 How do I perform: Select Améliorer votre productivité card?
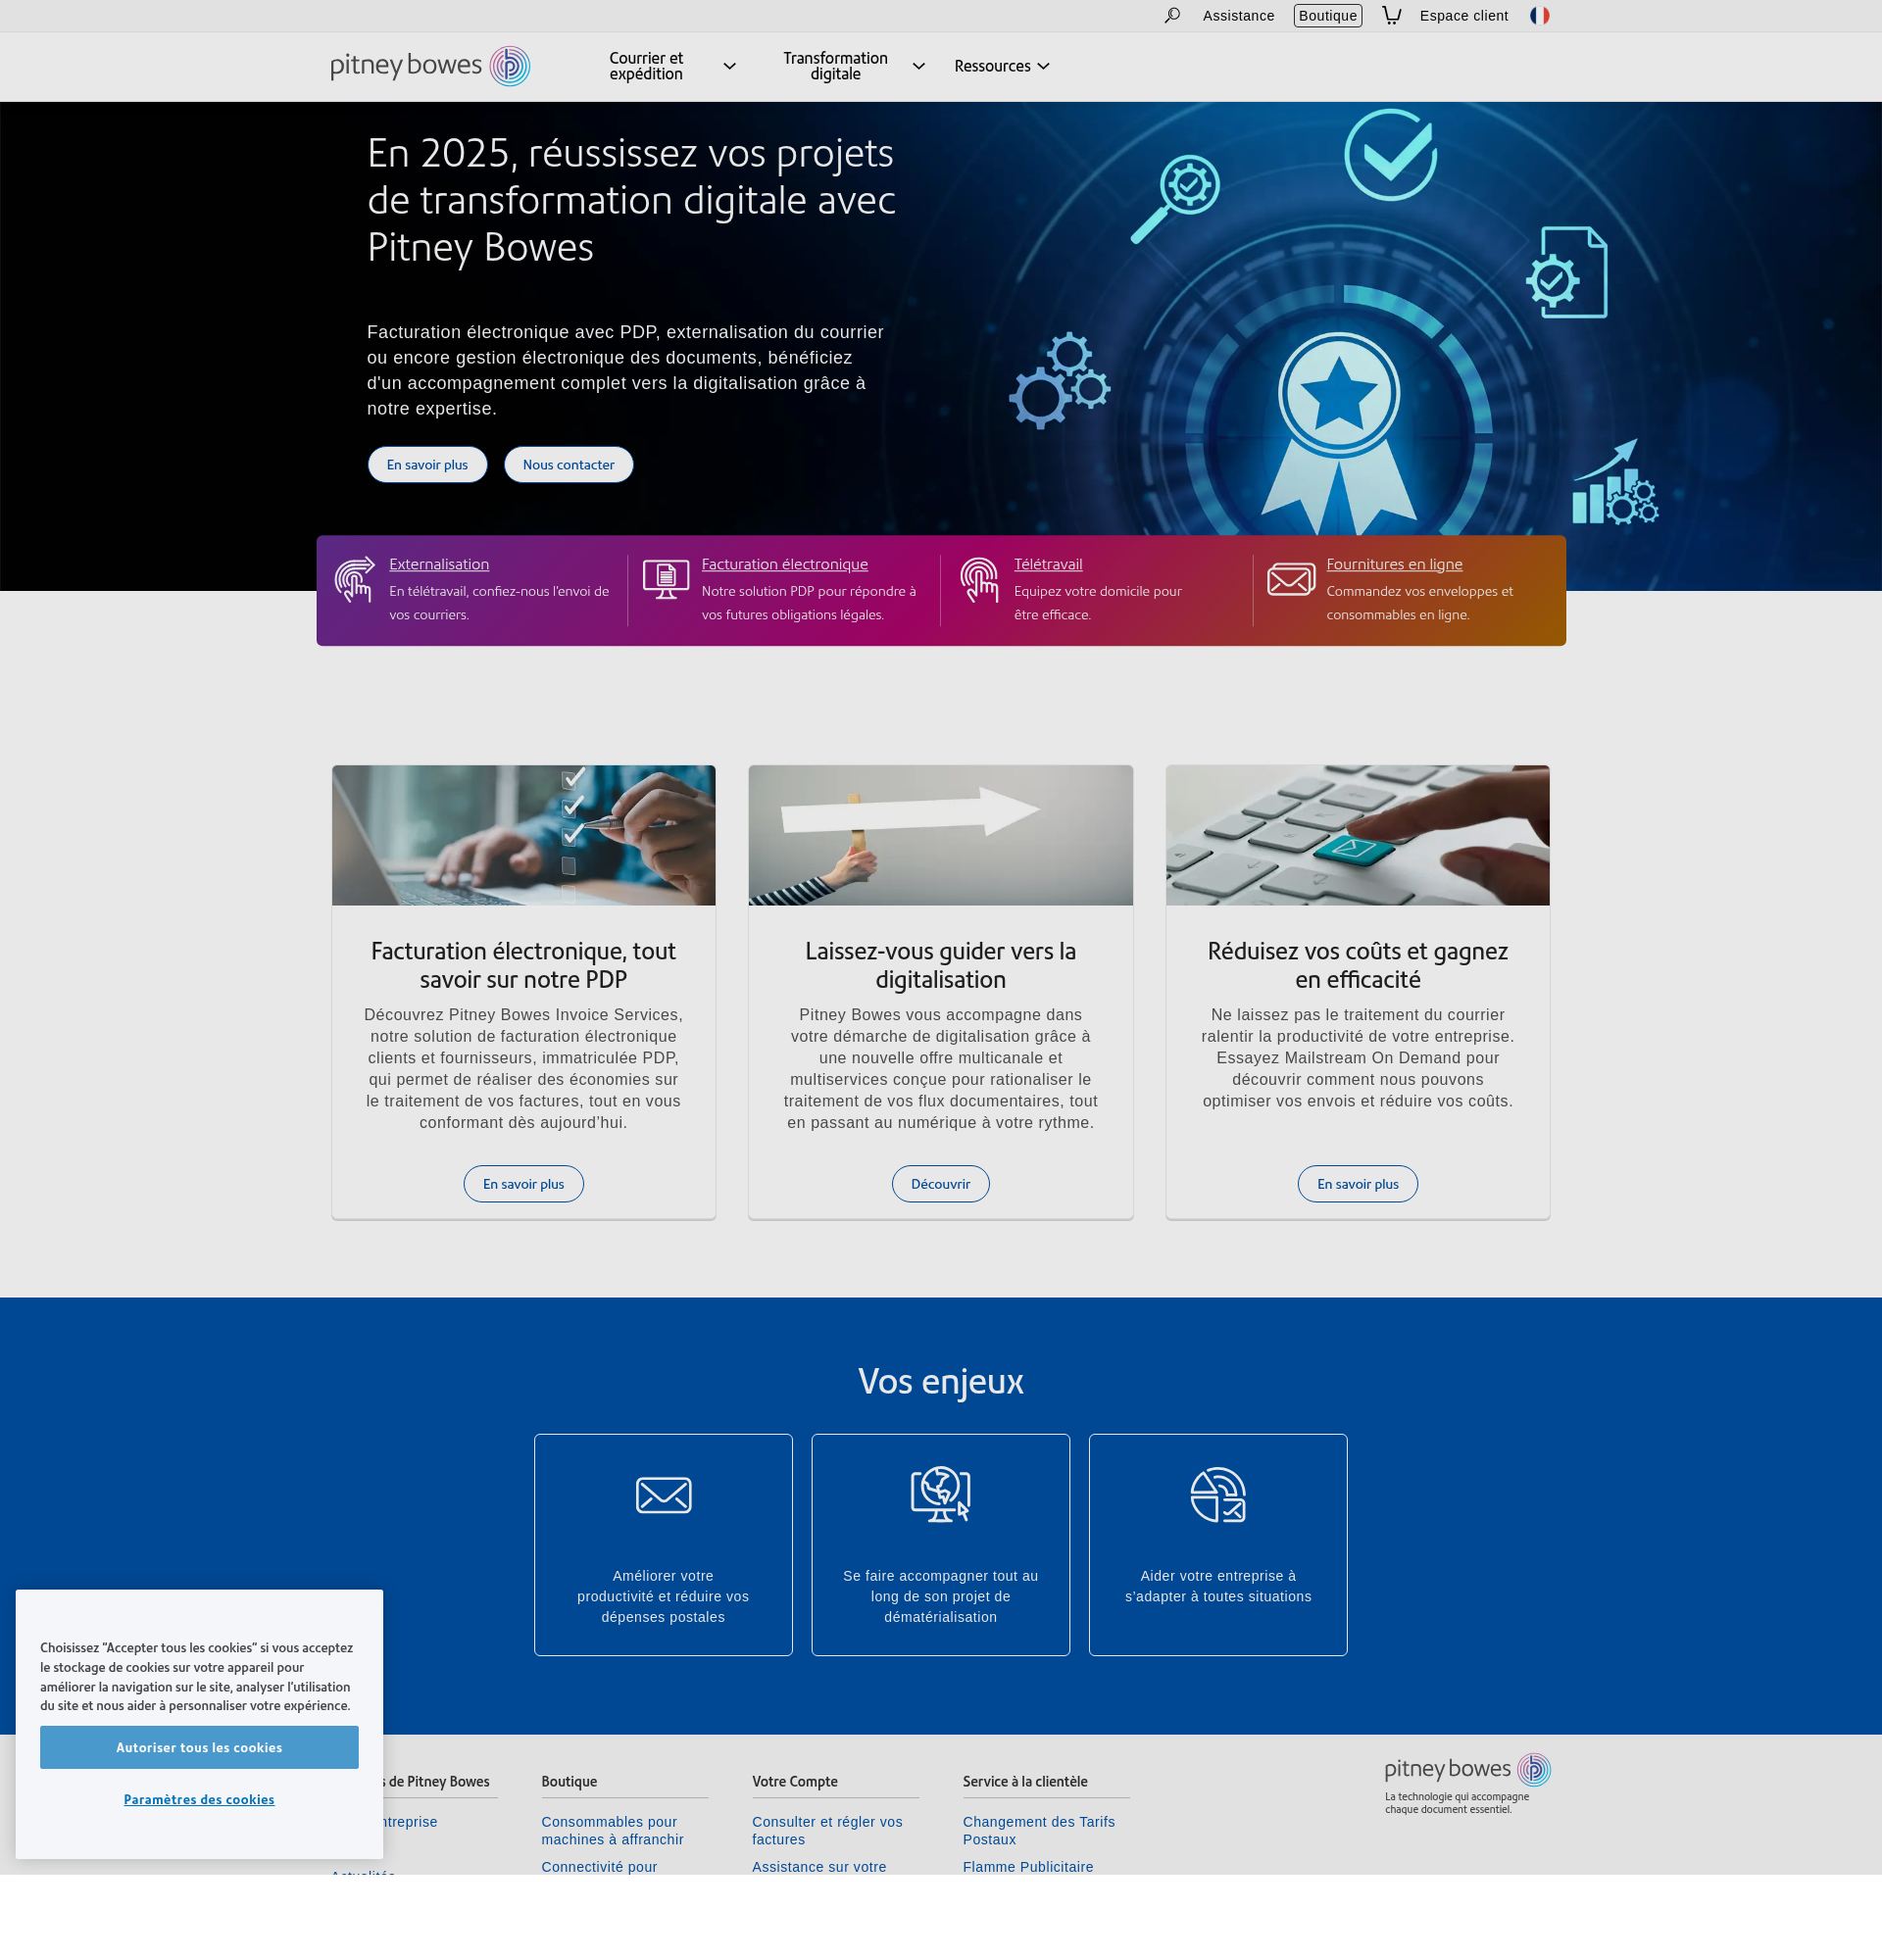663,1544
